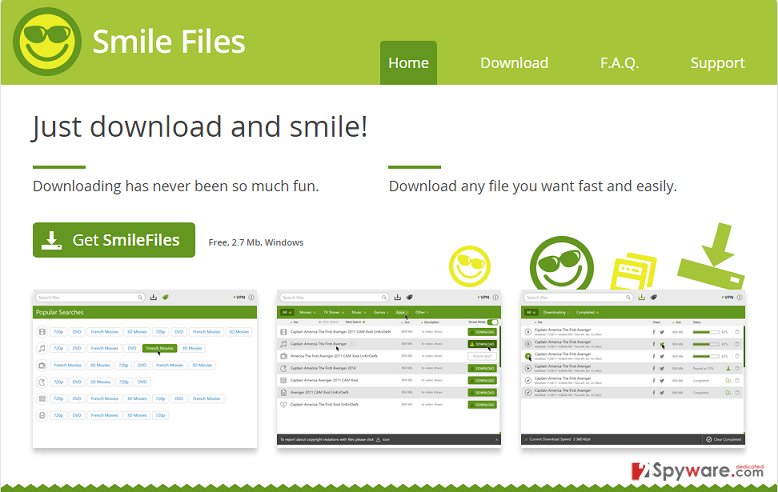Select the document category icon in Popular Searches

click(42, 415)
